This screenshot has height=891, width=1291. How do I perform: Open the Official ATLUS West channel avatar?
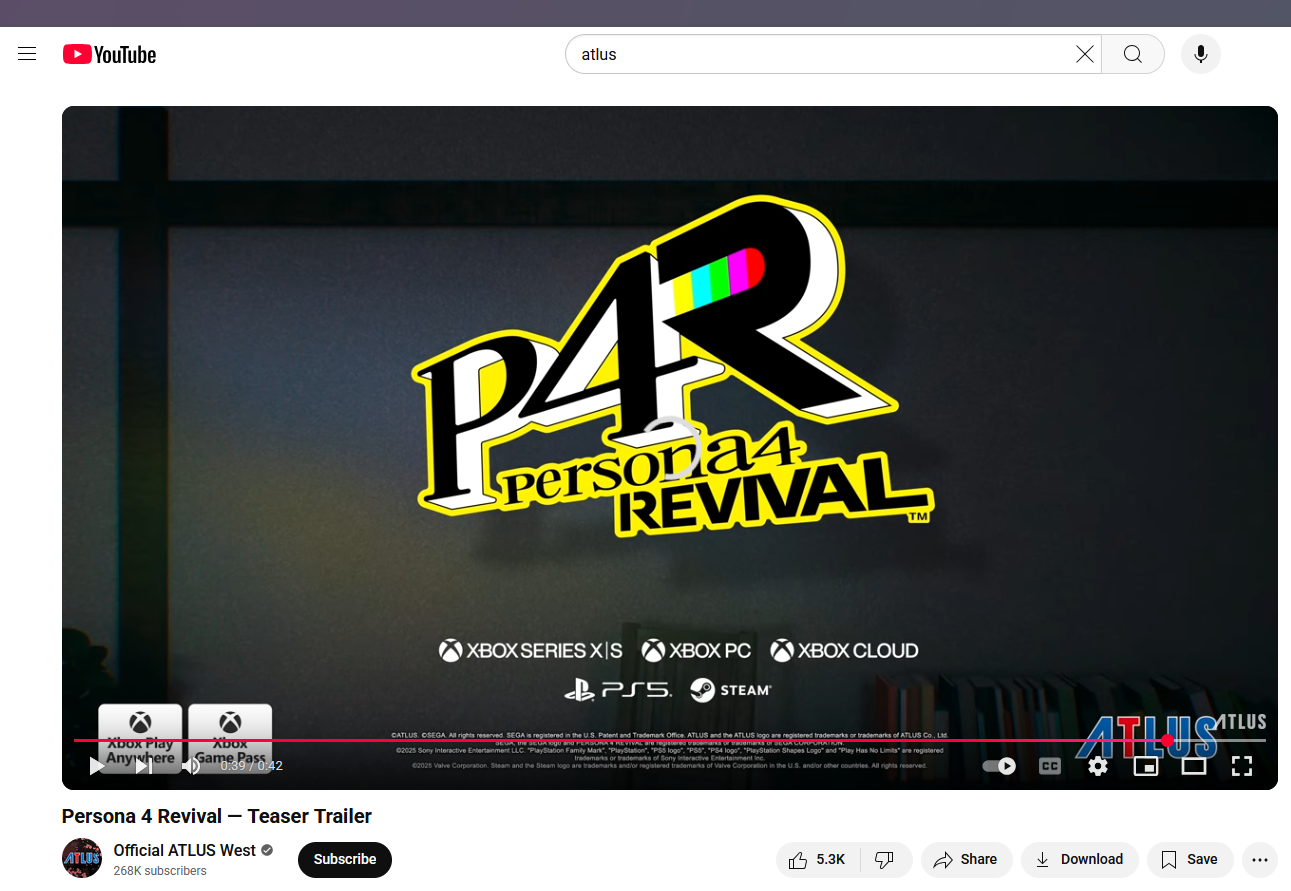coord(82,858)
